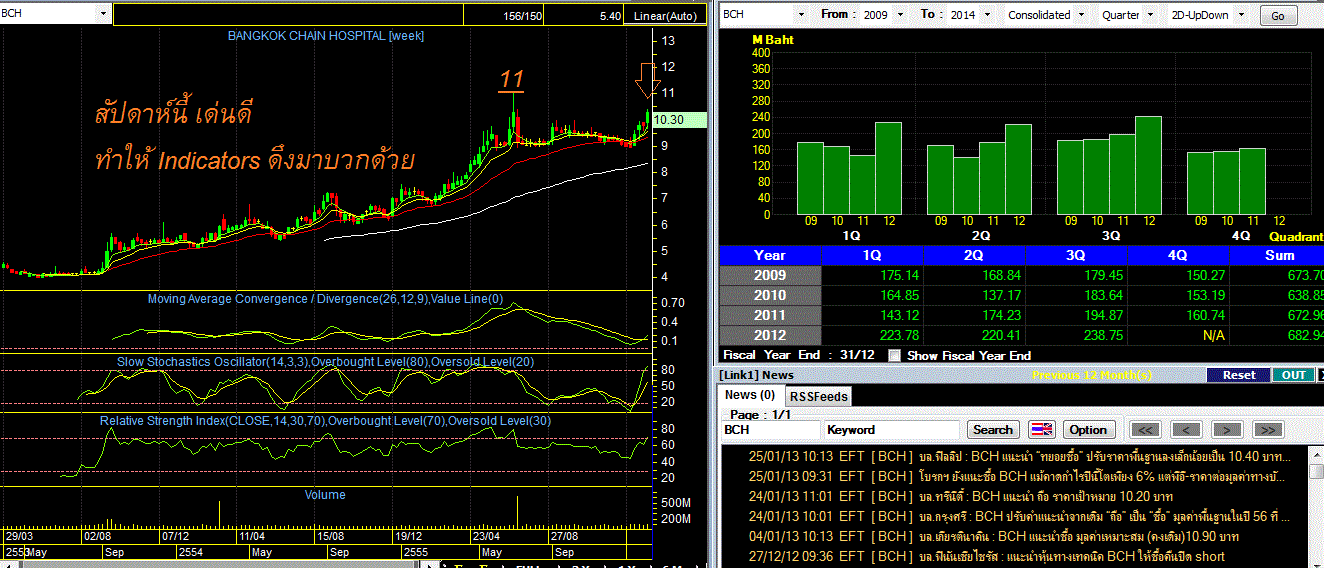The height and width of the screenshot is (568, 1324).
Task: Select the News (0) tab
Action: pos(750,395)
